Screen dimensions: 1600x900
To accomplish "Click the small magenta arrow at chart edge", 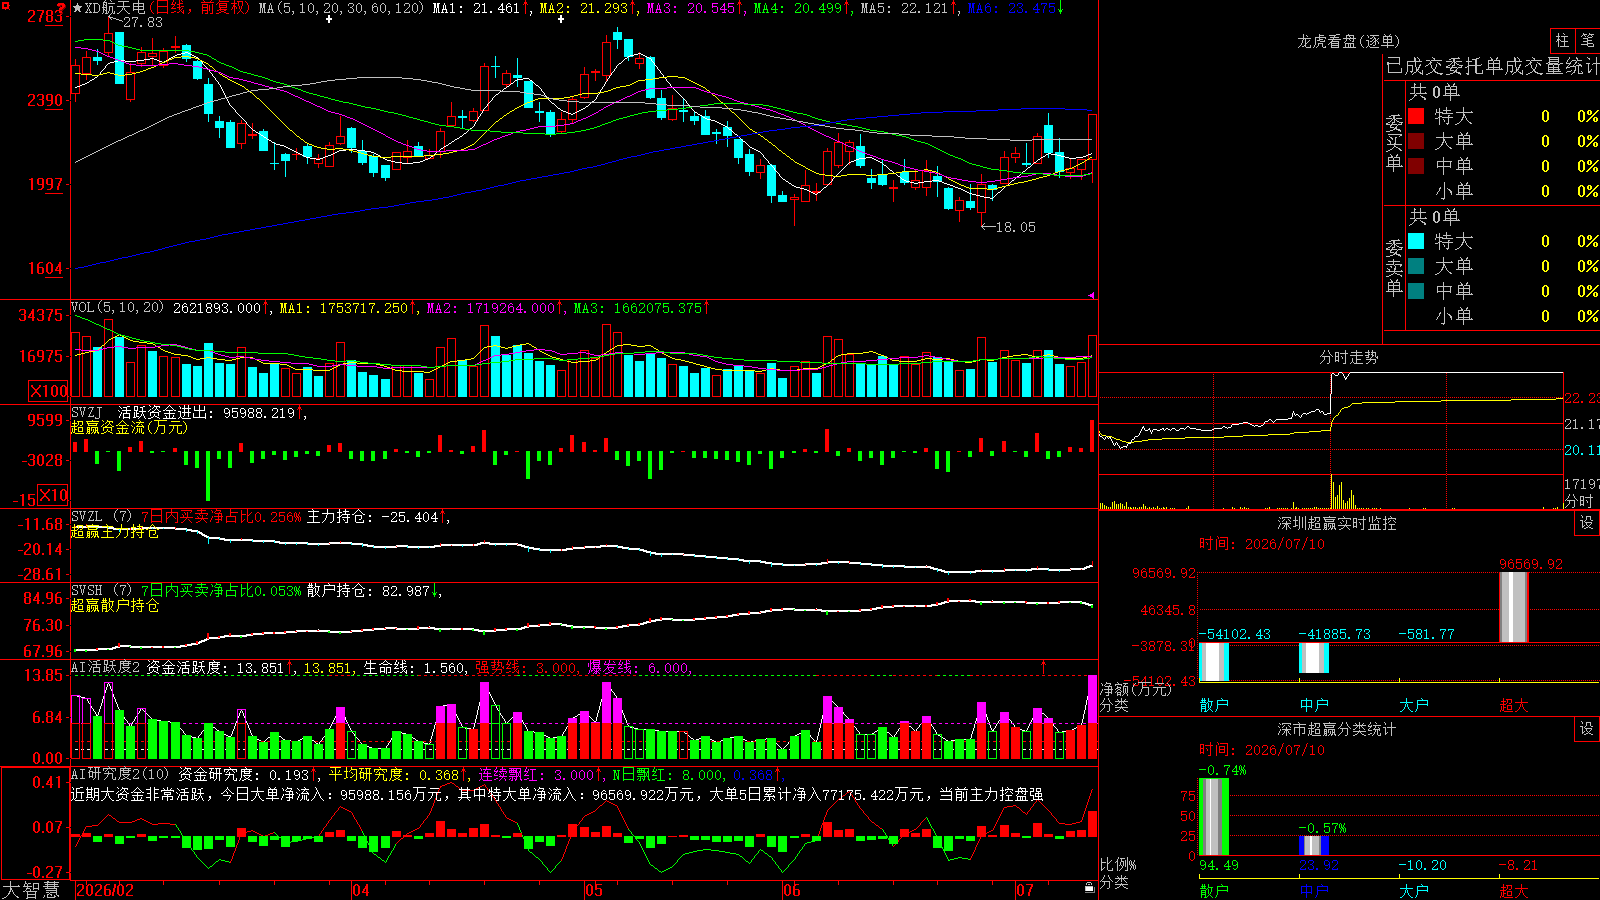I will click(x=1091, y=295).
